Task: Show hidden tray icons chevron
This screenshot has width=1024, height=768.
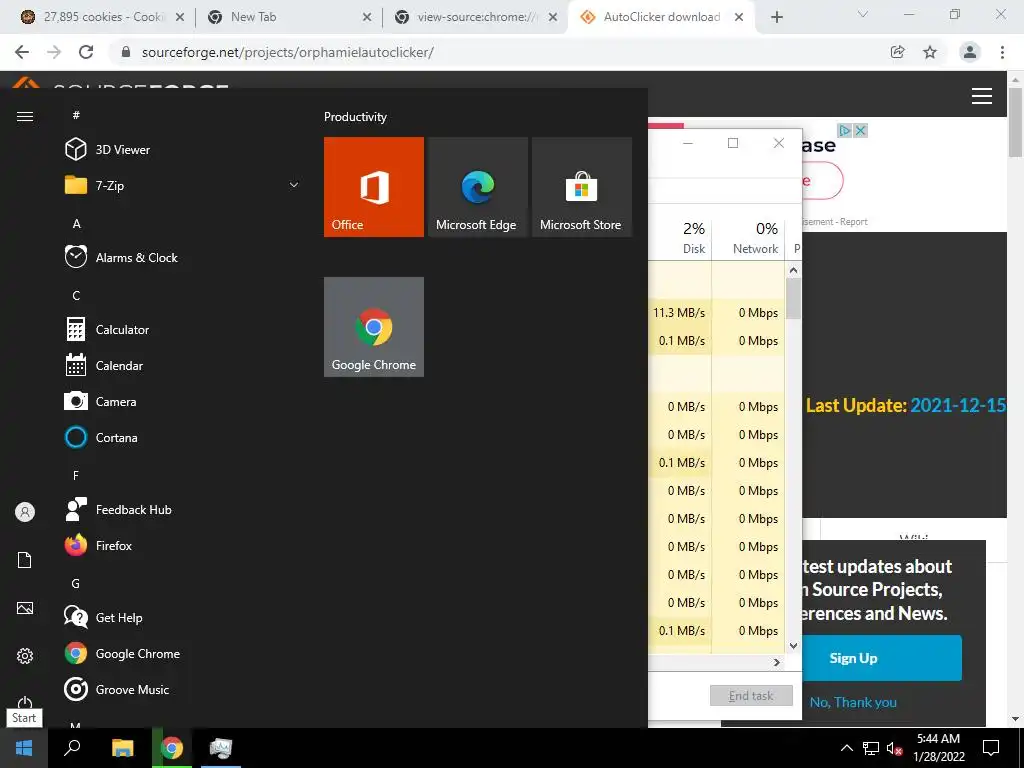Action: point(846,748)
